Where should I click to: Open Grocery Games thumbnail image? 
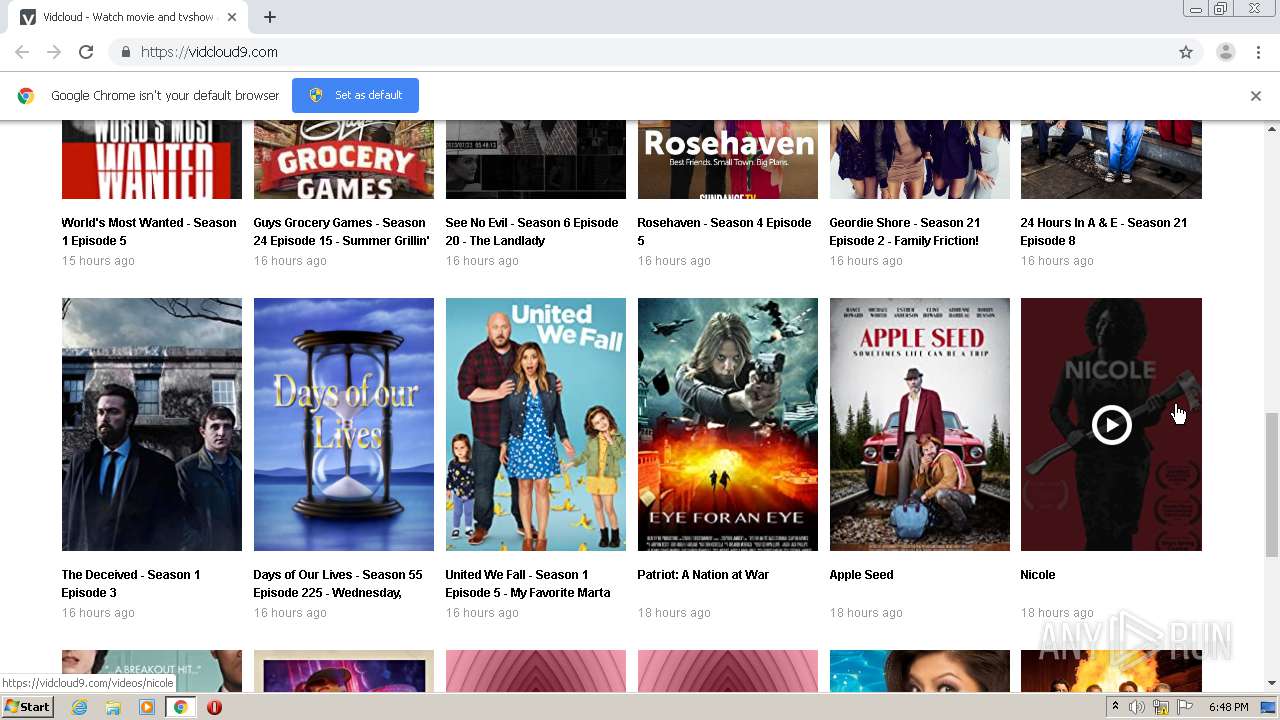point(344,159)
